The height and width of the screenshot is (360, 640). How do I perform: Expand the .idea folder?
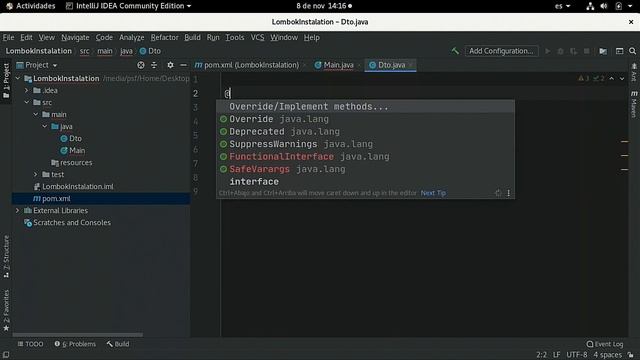[x=27, y=90]
